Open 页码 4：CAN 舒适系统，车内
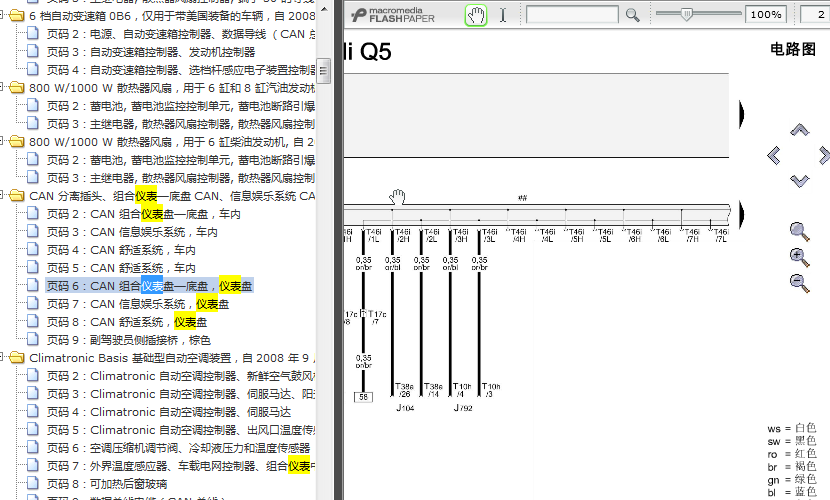This screenshot has width=830, height=500. click(121, 250)
